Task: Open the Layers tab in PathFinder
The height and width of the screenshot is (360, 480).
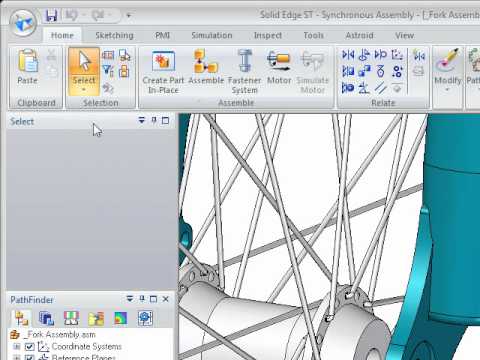Action: 71,318
